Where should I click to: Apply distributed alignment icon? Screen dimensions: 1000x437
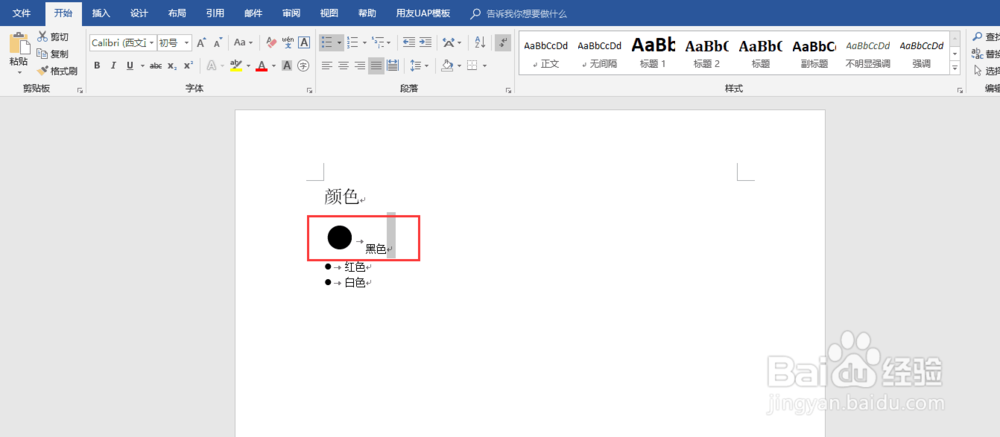click(x=393, y=66)
